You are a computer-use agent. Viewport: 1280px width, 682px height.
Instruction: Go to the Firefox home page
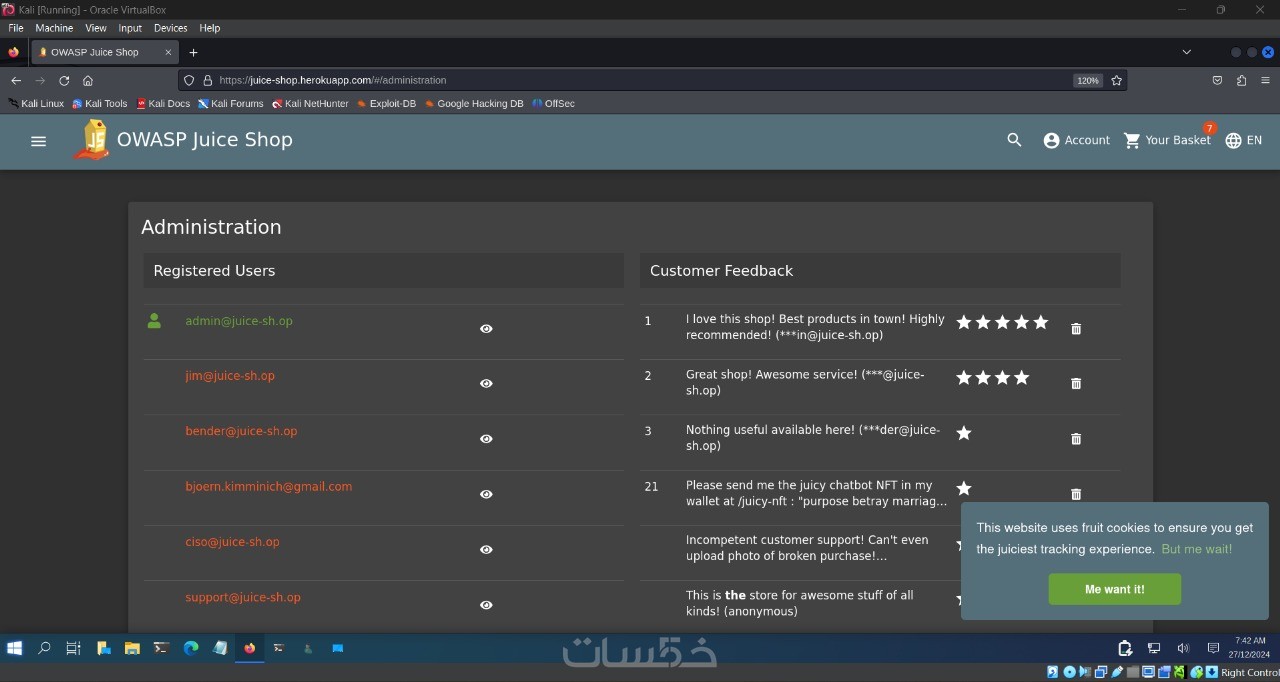click(88, 80)
